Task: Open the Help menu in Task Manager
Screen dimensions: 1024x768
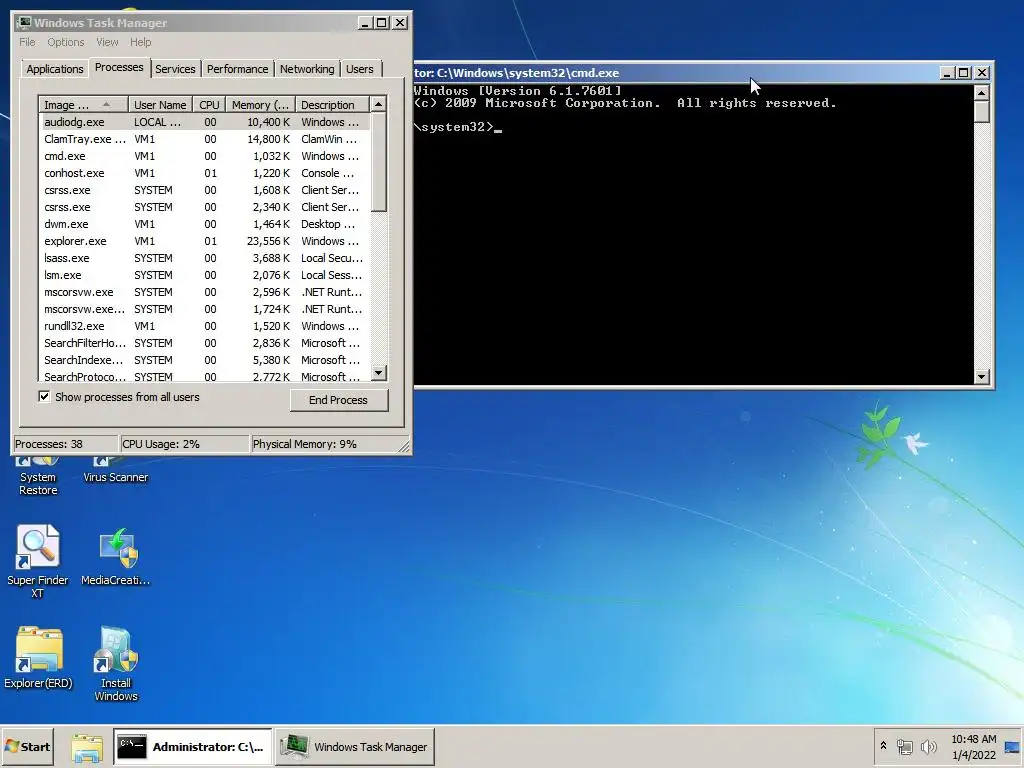Action: (140, 42)
